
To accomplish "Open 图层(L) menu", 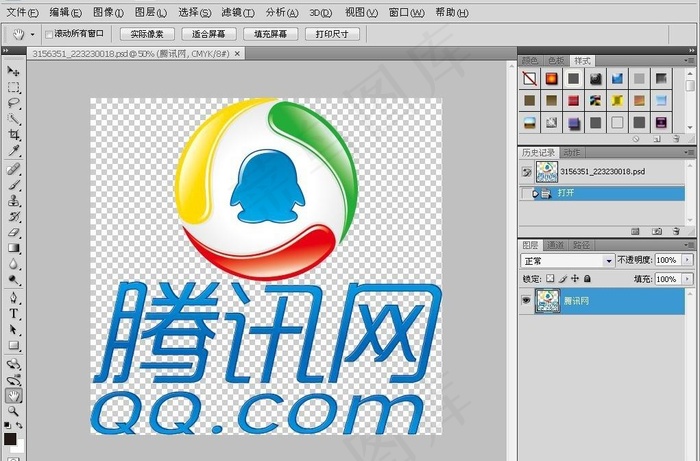I will (x=151, y=12).
